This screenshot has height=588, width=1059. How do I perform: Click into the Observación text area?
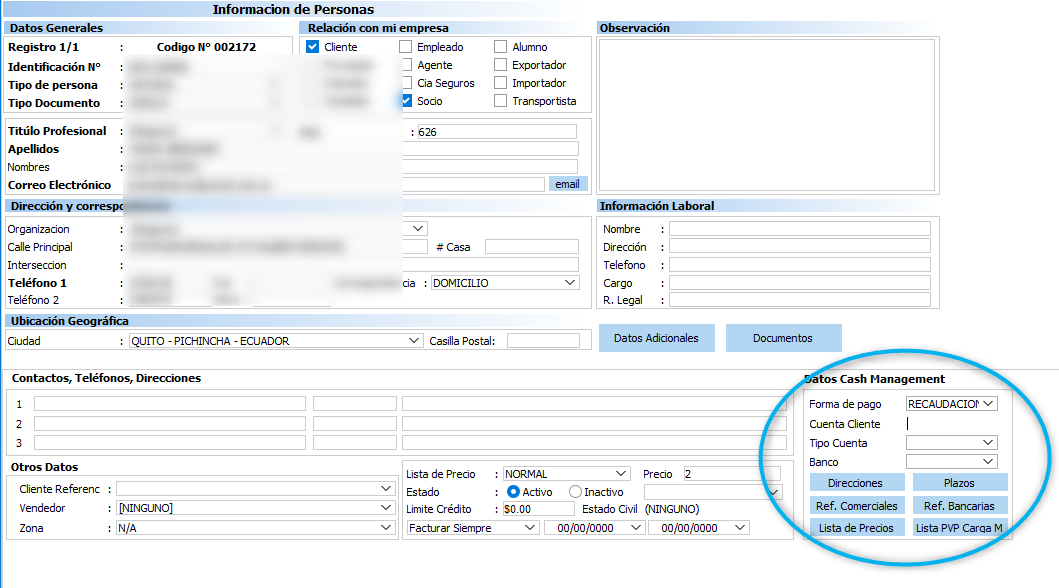pos(768,115)
